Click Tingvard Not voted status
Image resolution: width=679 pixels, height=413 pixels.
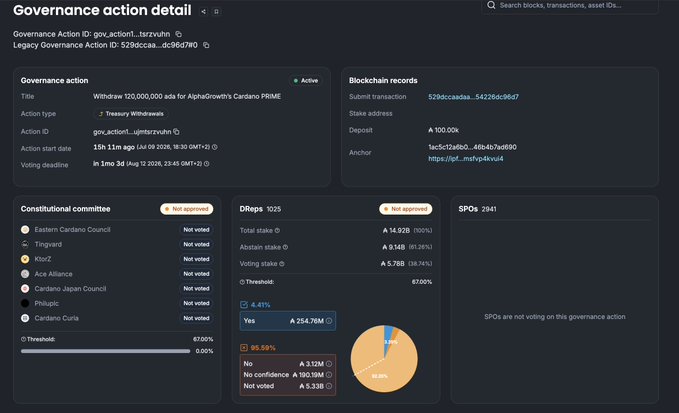196,244
